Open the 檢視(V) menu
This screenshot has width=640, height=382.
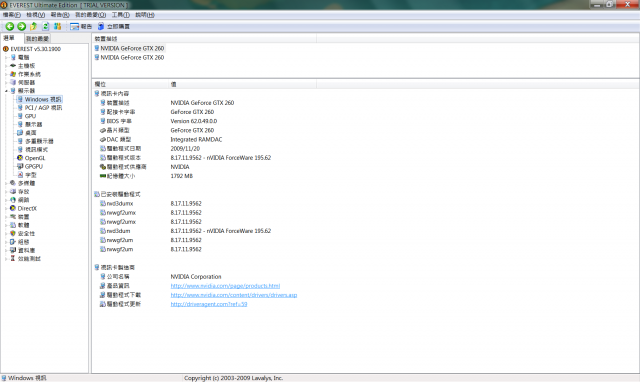tap(36, 15)
